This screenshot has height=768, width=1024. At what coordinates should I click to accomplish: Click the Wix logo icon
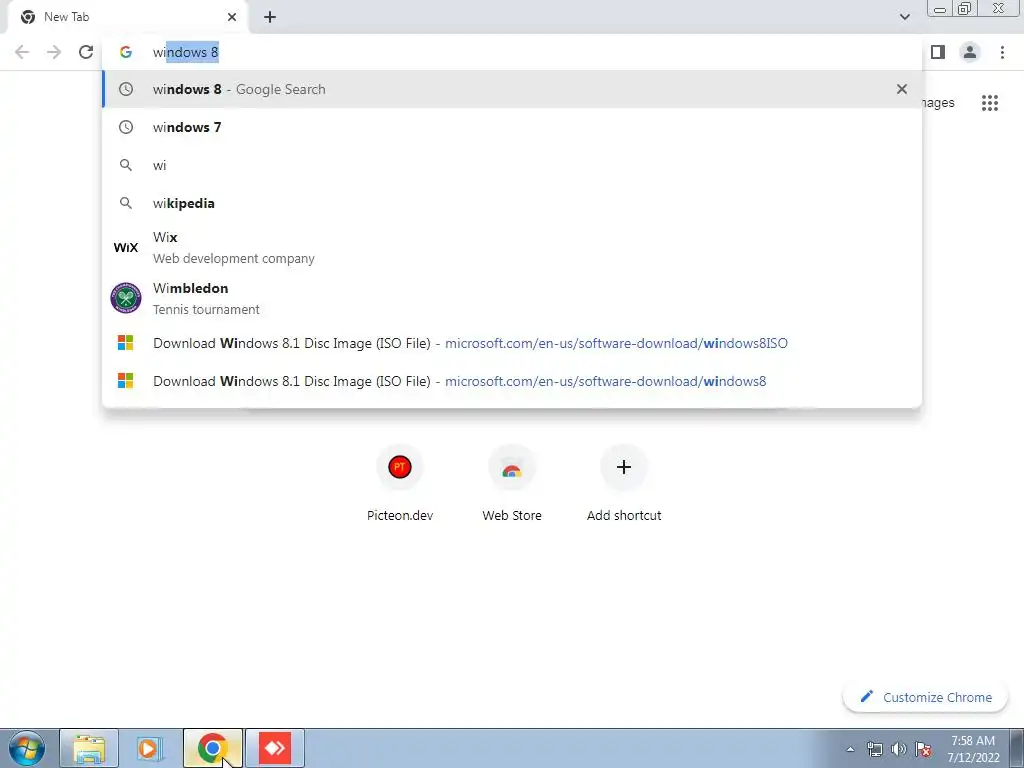pyautogui.click(x=126, y=248)
